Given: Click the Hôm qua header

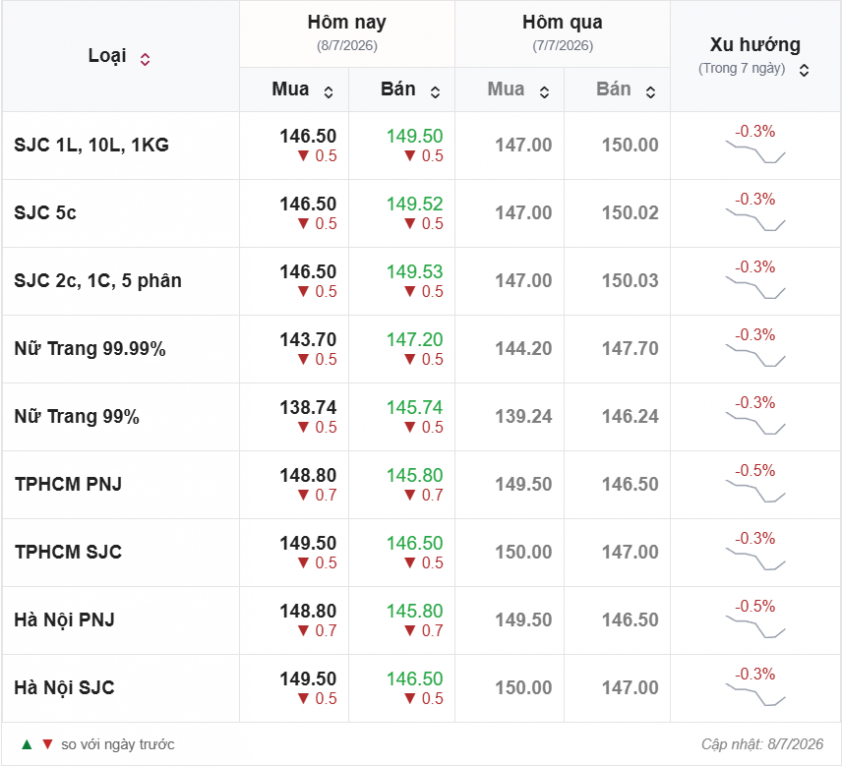Looking at the screenshot, I should 562,22.
